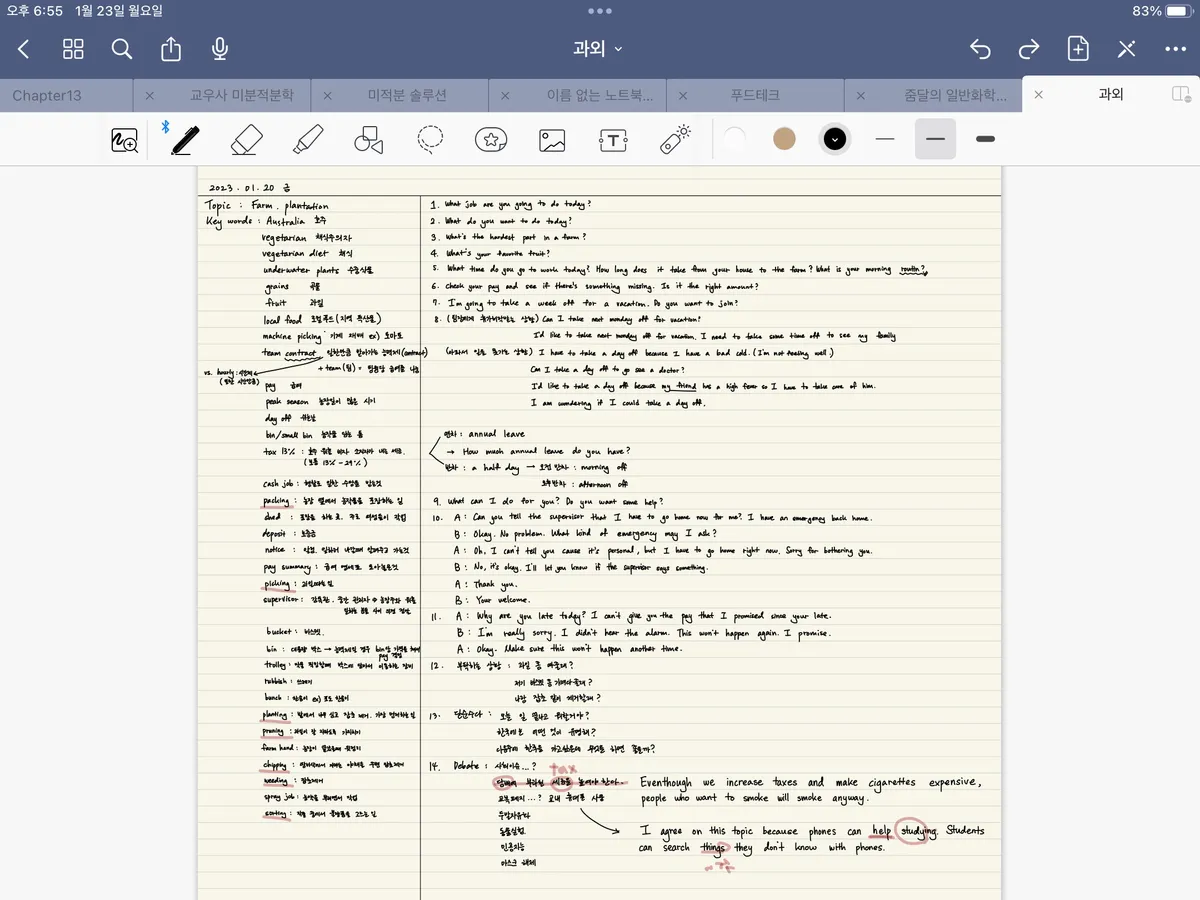
Task: Choose the medium stroke width
Action: tap(936, 139)
